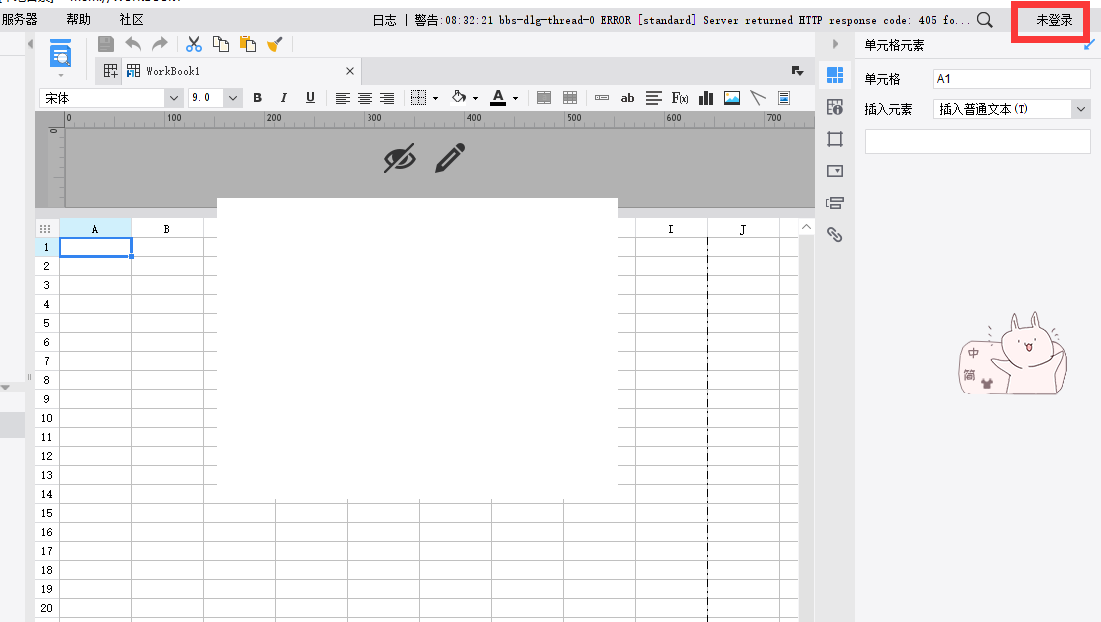Click the search magnifier icon
The height and width of the screenshot is (622, 1101).
click(985, 20)
